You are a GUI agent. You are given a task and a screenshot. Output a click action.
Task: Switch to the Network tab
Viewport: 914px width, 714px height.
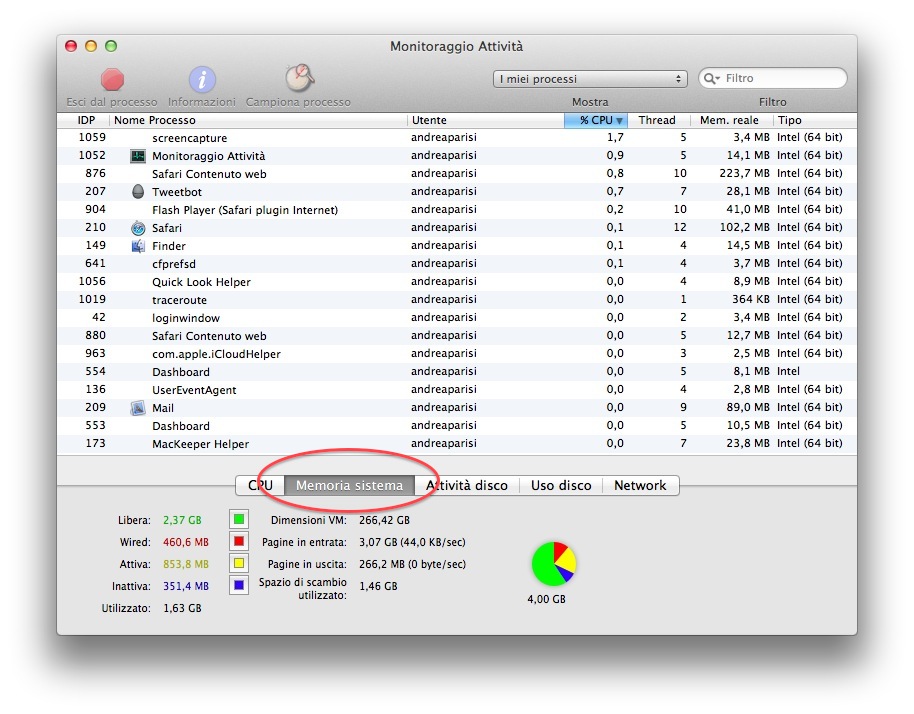pyautogui.click(x=640, y=486)
